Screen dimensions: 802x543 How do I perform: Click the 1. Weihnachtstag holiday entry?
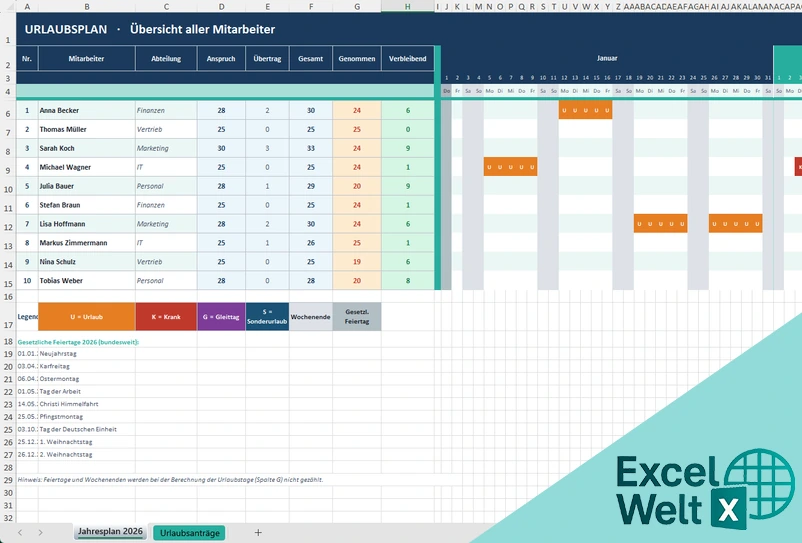point(66,442)
